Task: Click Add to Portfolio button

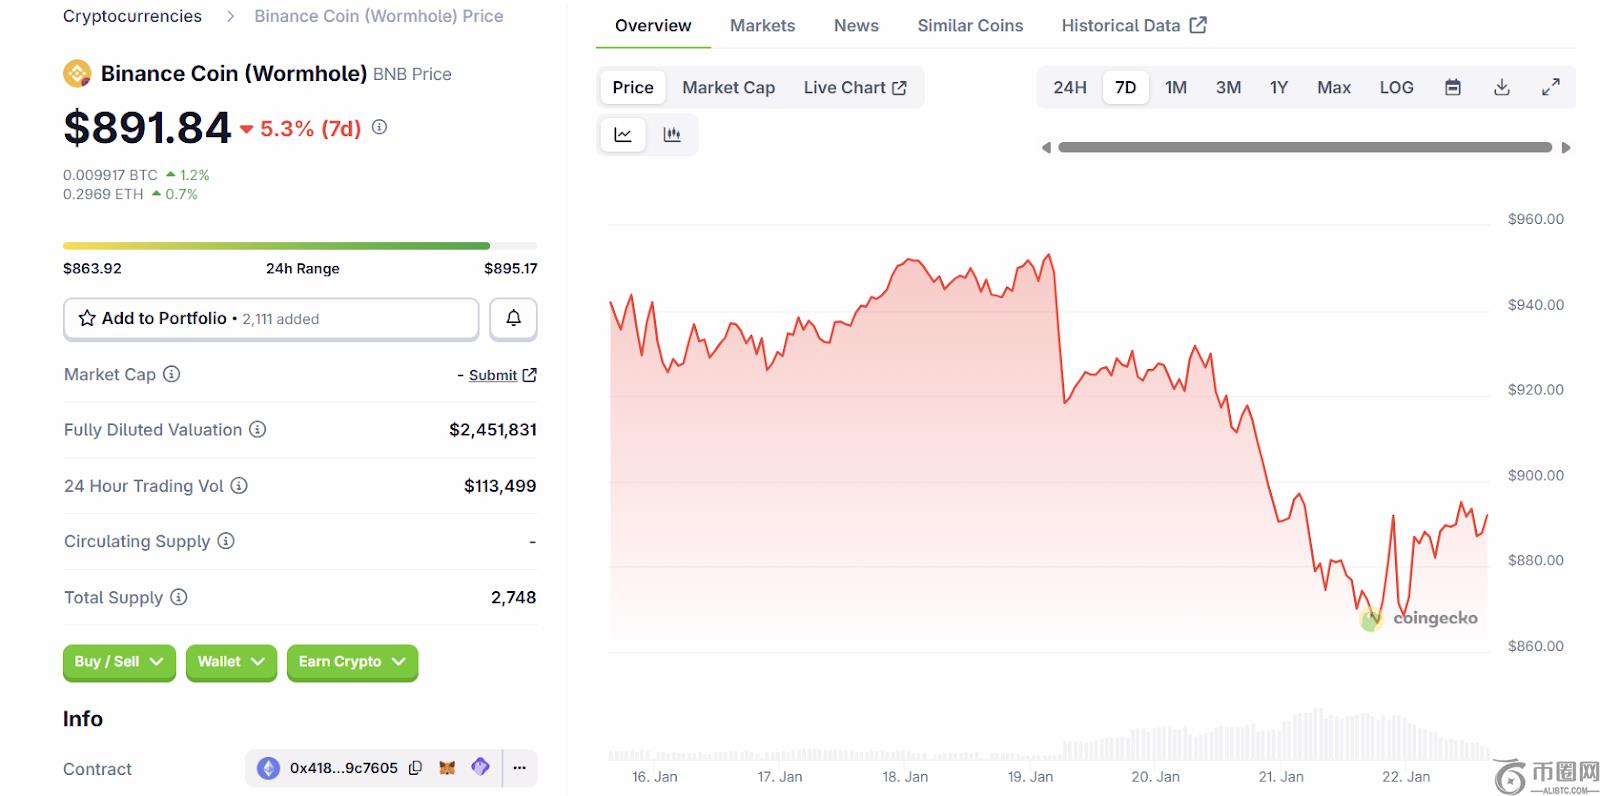Action: tap(270, 319)
